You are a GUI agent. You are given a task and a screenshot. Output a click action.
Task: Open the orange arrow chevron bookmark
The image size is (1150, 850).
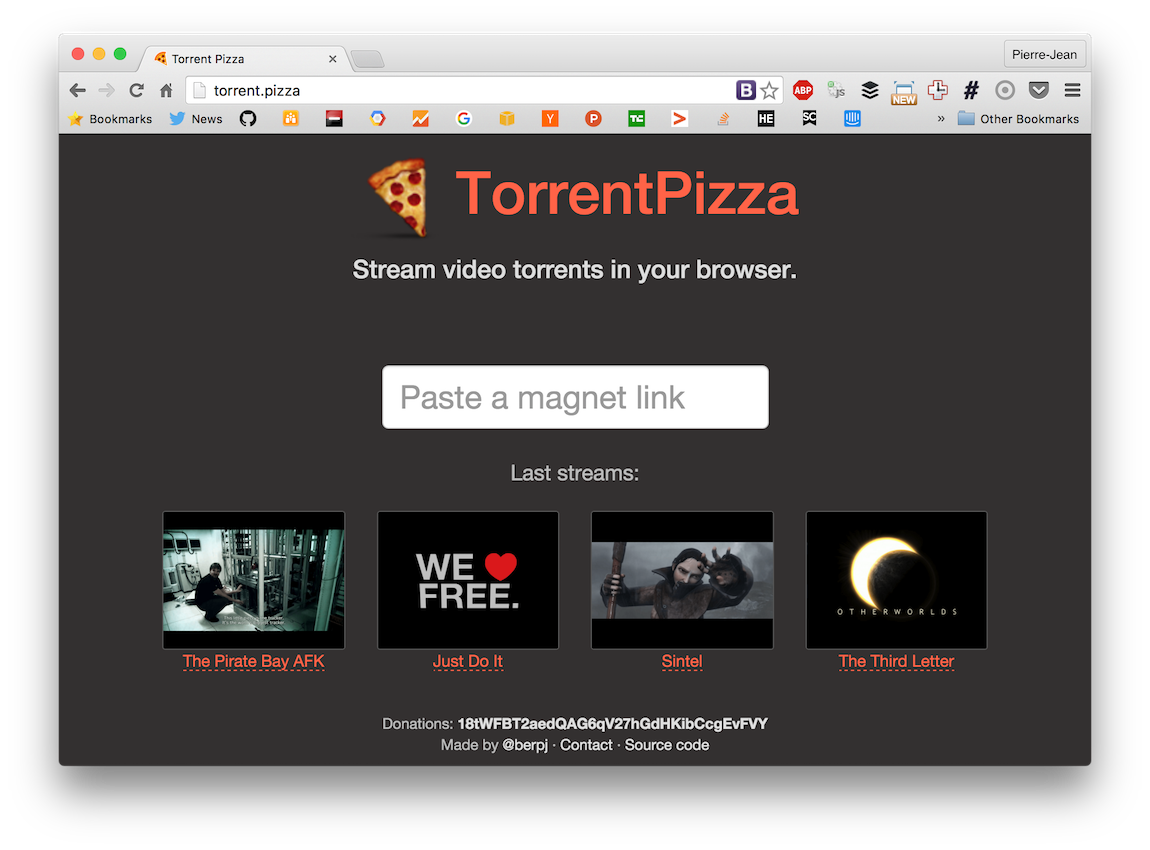point(680,119)
